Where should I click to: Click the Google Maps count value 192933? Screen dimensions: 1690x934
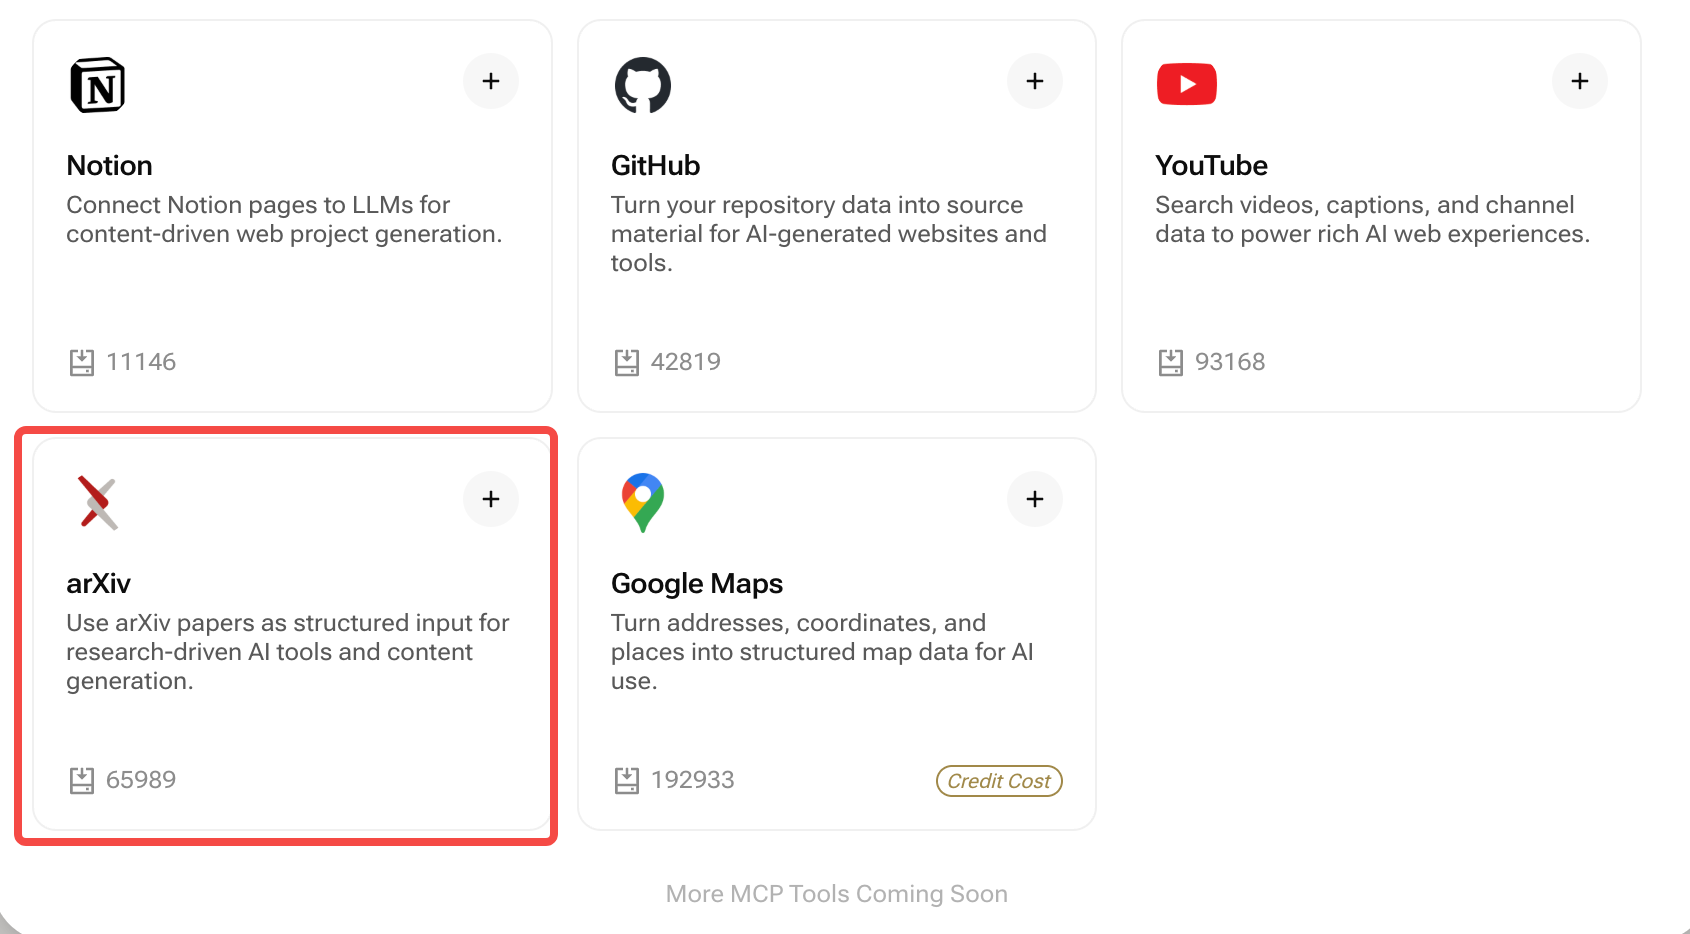[x=693, y=780]
